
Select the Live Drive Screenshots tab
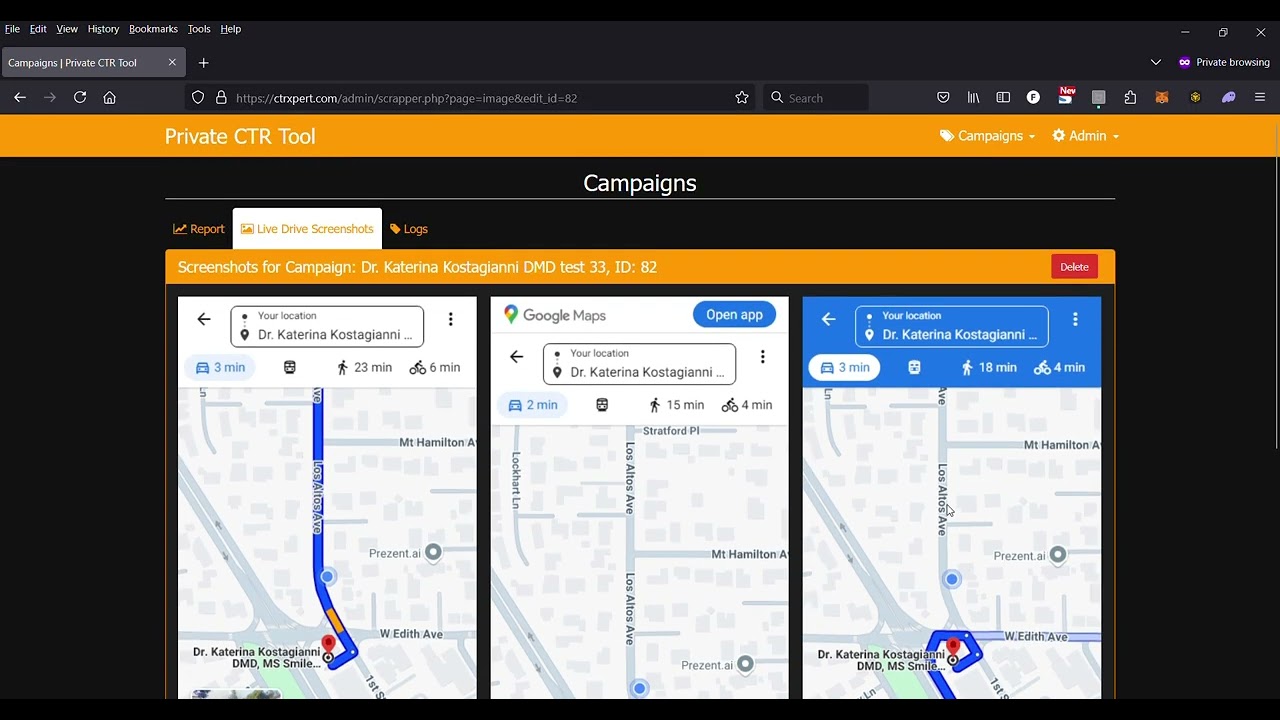[x=307, y=229]
